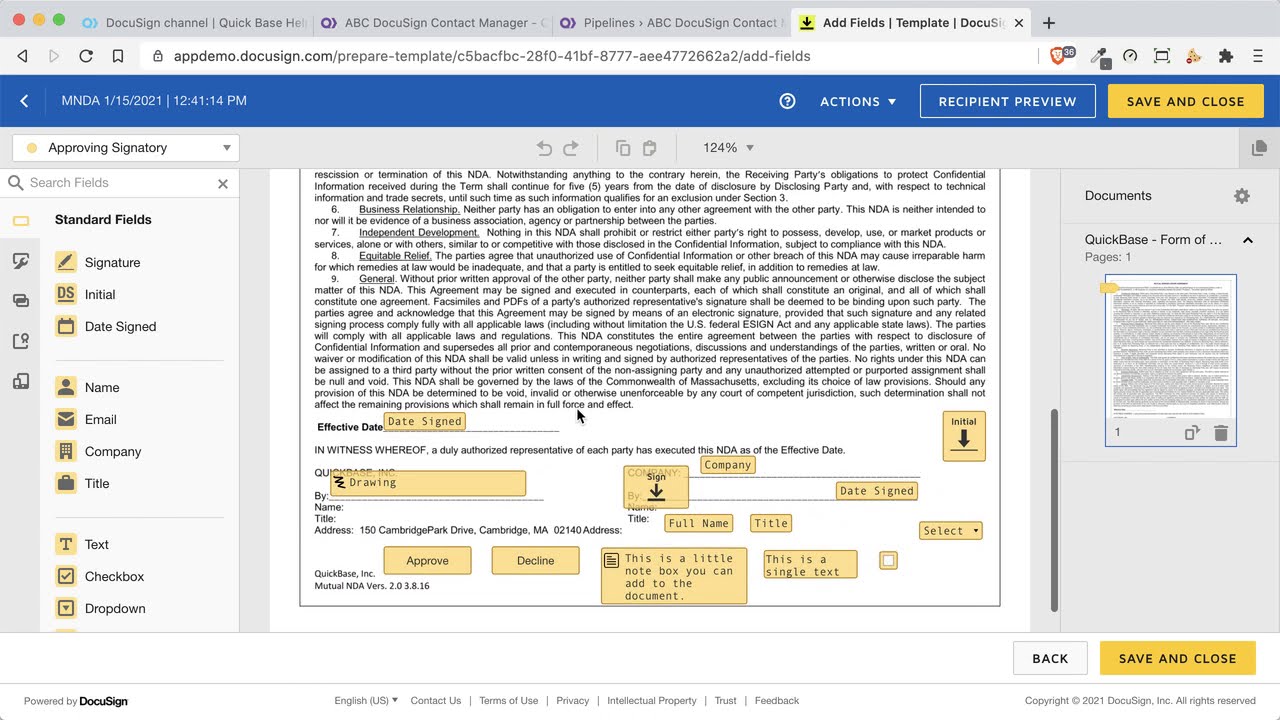
Task: Paste the copied field
Action: pyautogui.click(x=650, y=148)
